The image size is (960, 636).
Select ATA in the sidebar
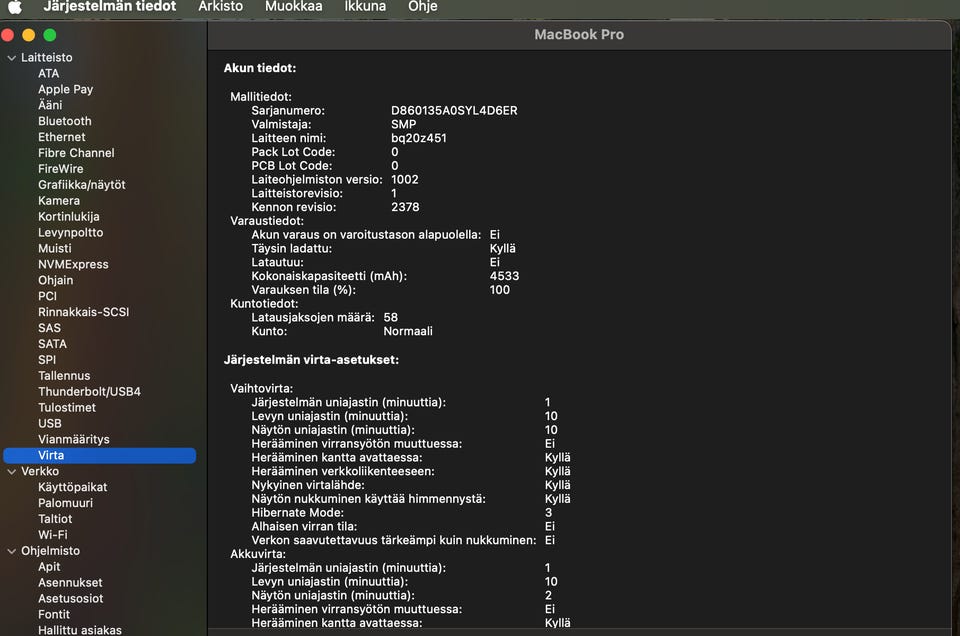(x=48, y=73)
